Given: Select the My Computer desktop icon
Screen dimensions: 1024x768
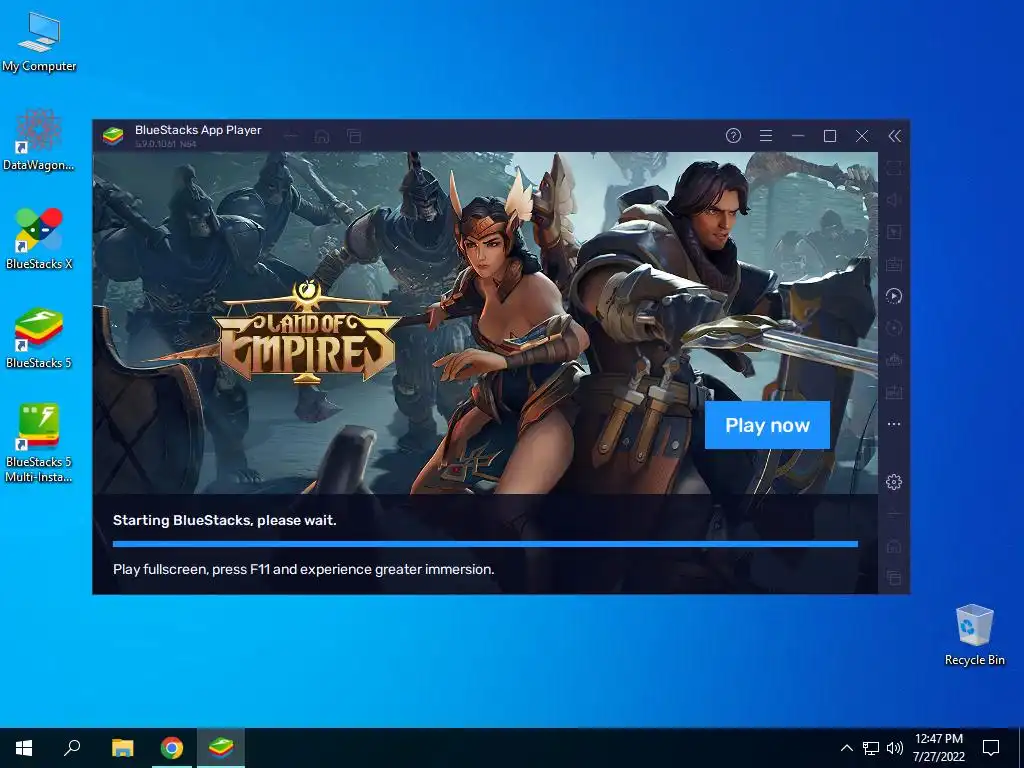Looking at the screenshot, I should [39, 42].
